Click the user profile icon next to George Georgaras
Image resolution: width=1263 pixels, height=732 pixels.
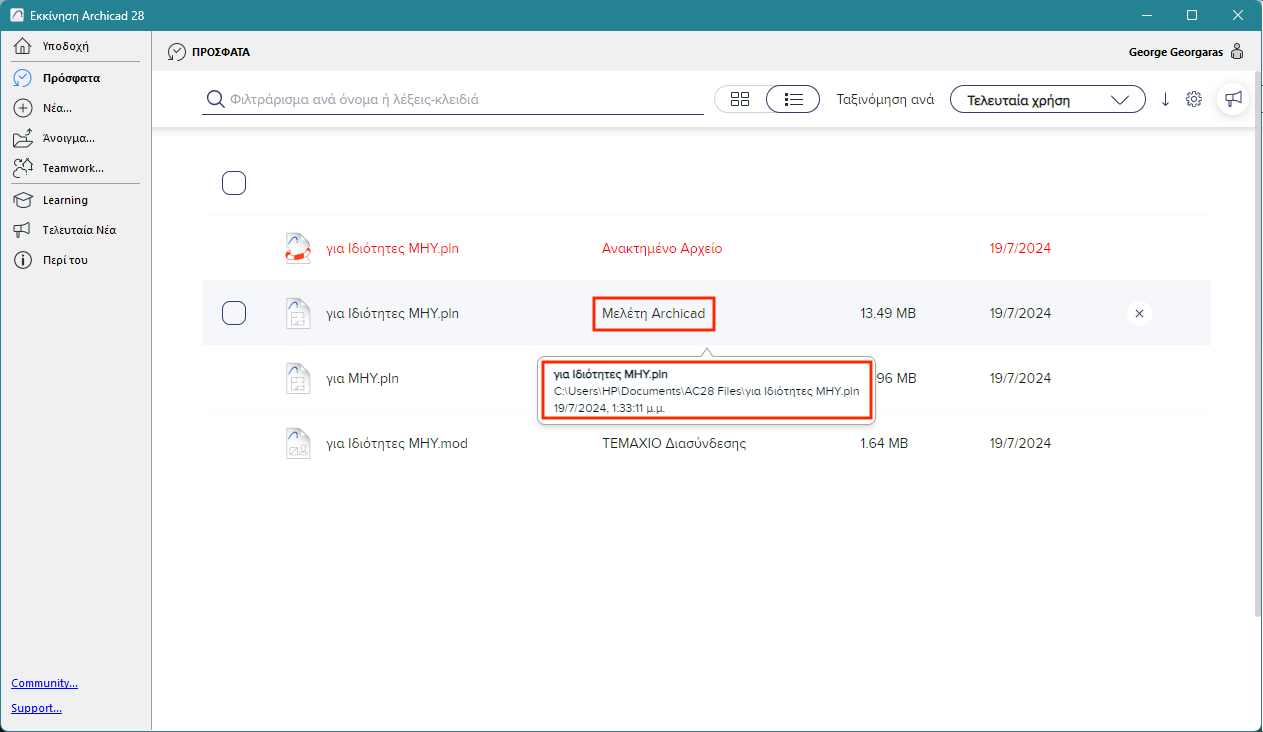(x=1237, y=52)
